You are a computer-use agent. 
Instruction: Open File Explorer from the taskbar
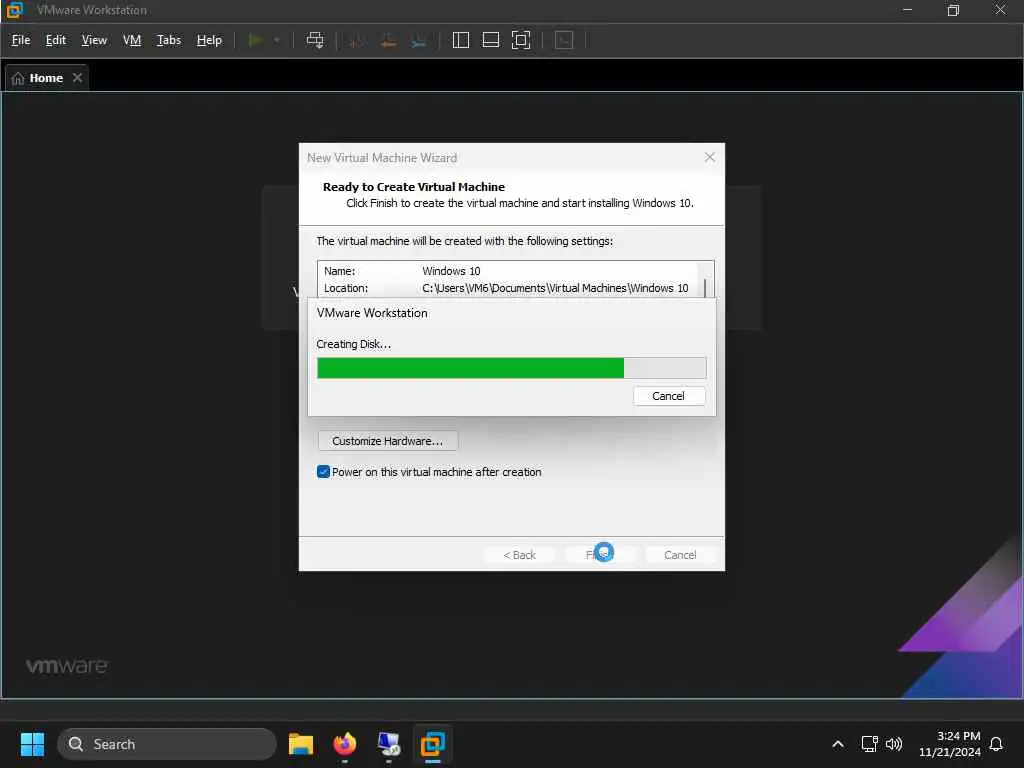pyautogui.click(x=301, y=744)
